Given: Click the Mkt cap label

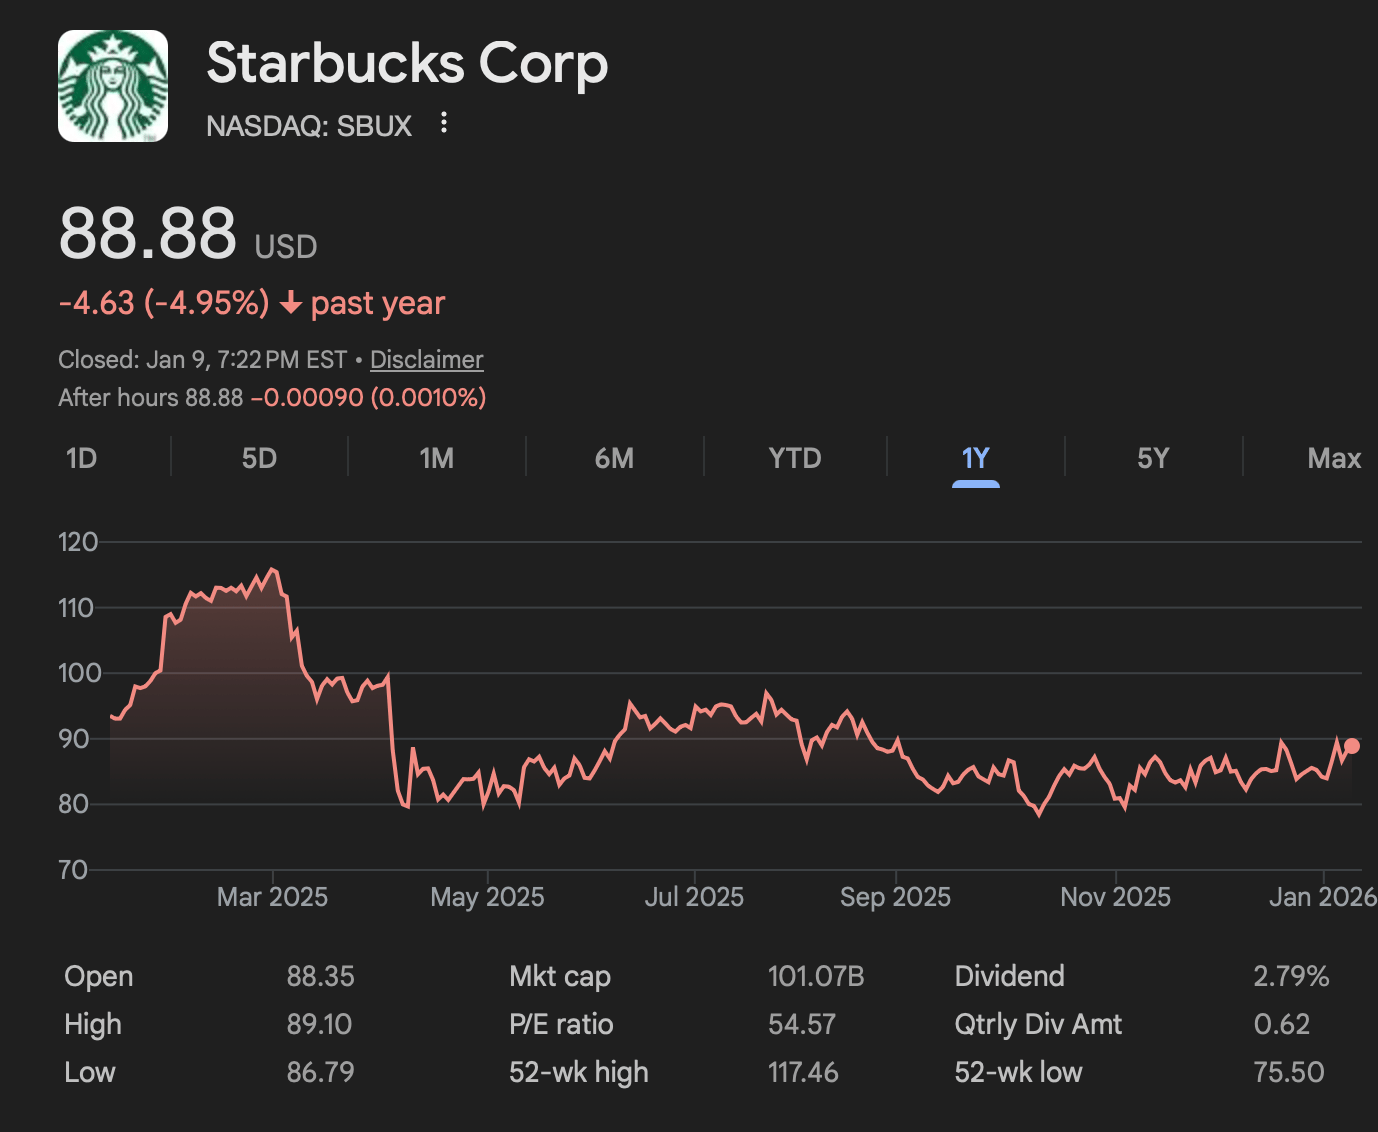Looking at the screenshot, I should 560,977.
